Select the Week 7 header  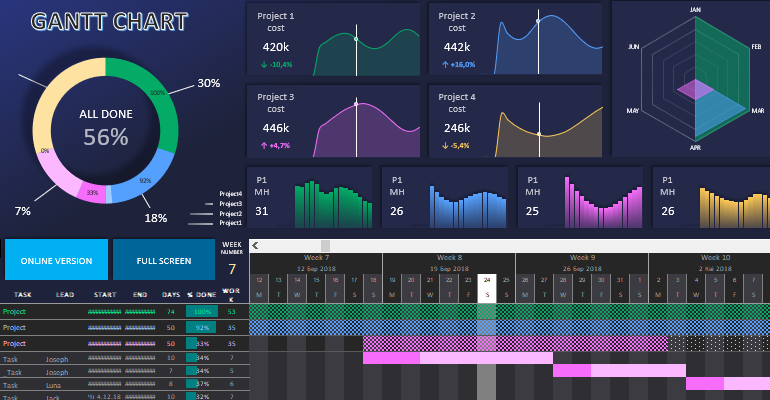[x=315, y=258]
